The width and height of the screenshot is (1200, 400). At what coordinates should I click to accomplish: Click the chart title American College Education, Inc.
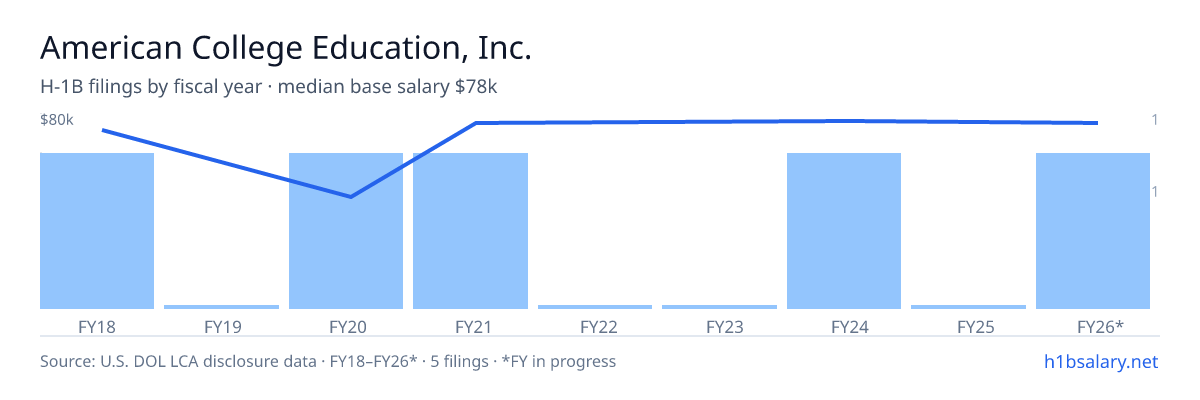point(285,48)
